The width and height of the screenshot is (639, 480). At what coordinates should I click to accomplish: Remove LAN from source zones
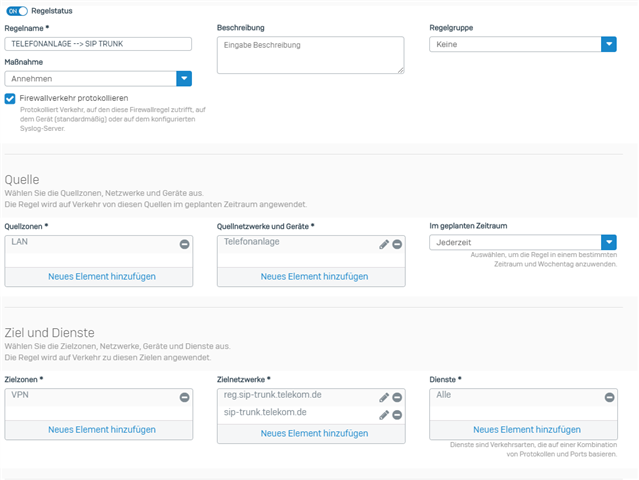184,244
